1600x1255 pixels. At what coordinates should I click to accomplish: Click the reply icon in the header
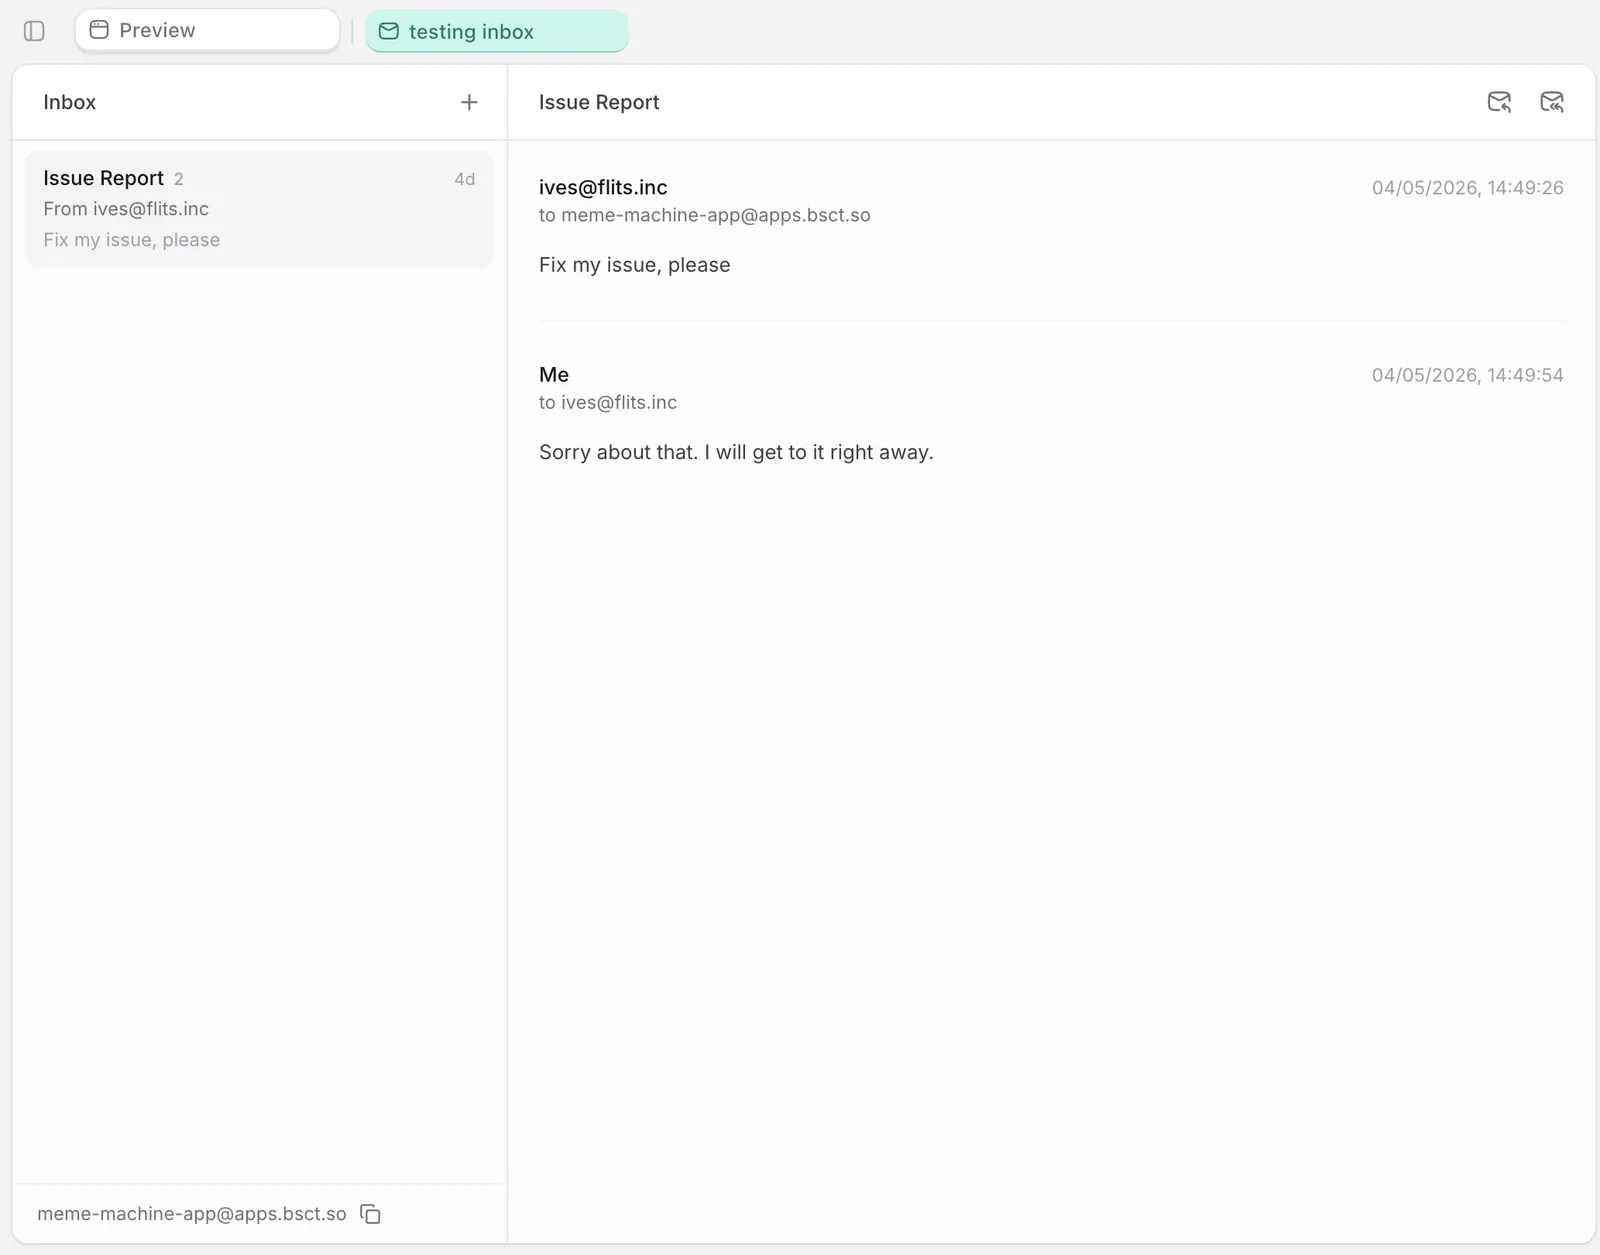click(1499, 102)
